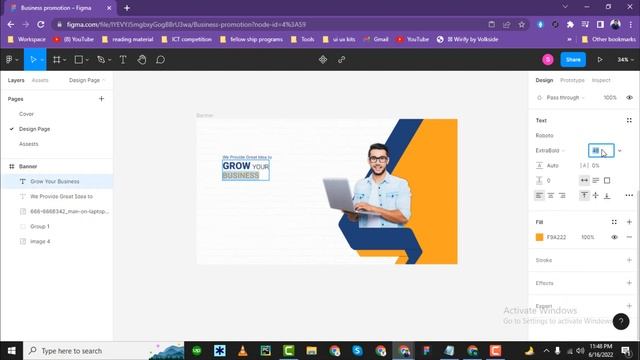Image resolution: width=640 pixels, height=360 pixels.
Task: Select the Comment tool
Action: point(160,60)
